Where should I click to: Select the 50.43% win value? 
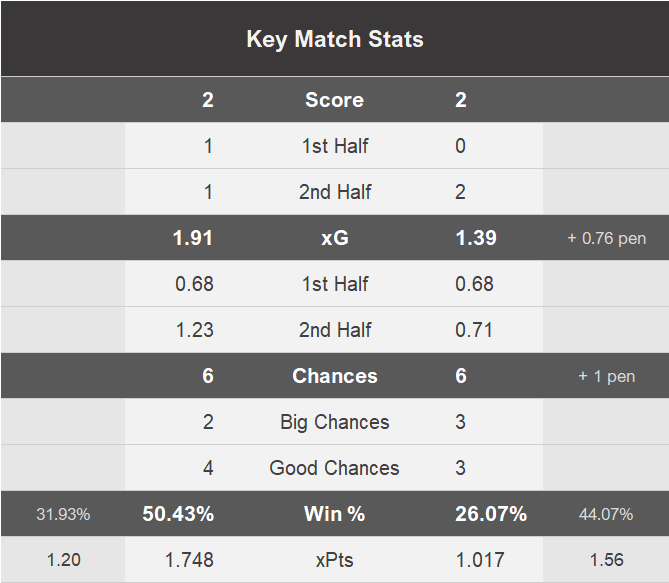pos(177,514)
